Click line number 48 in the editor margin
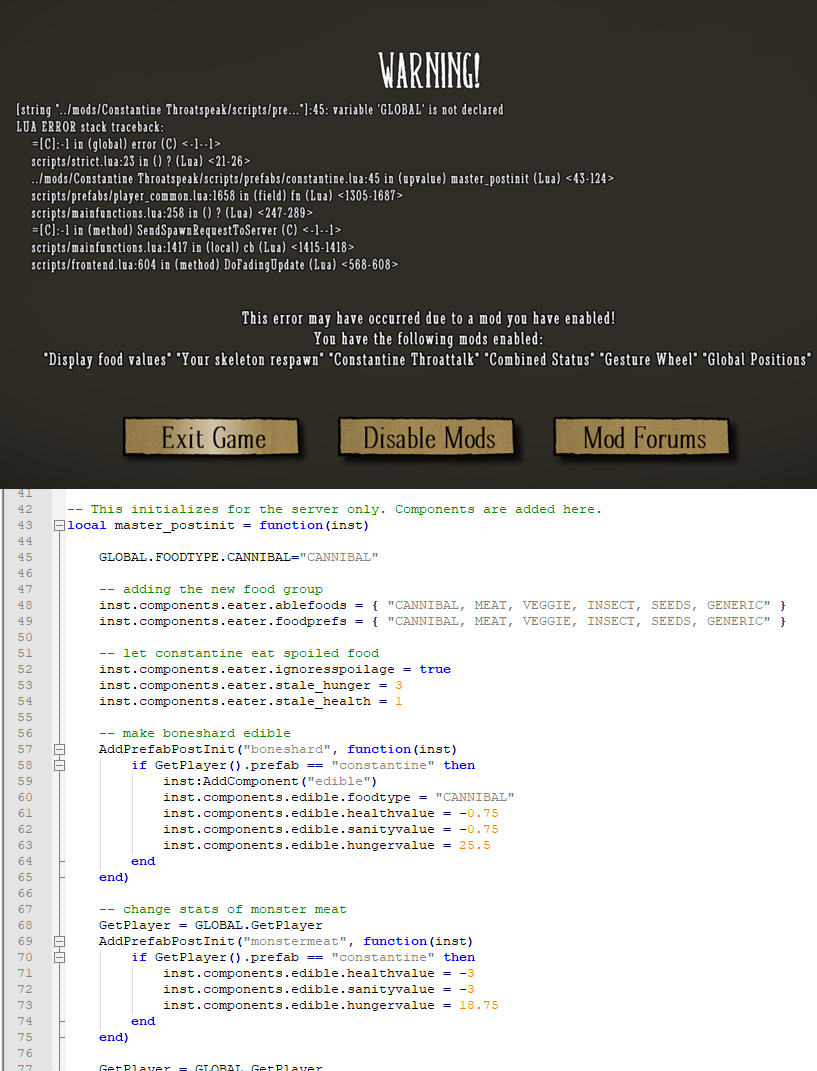The height and width of the screenshot is (1071, 817). coord(25,605)
